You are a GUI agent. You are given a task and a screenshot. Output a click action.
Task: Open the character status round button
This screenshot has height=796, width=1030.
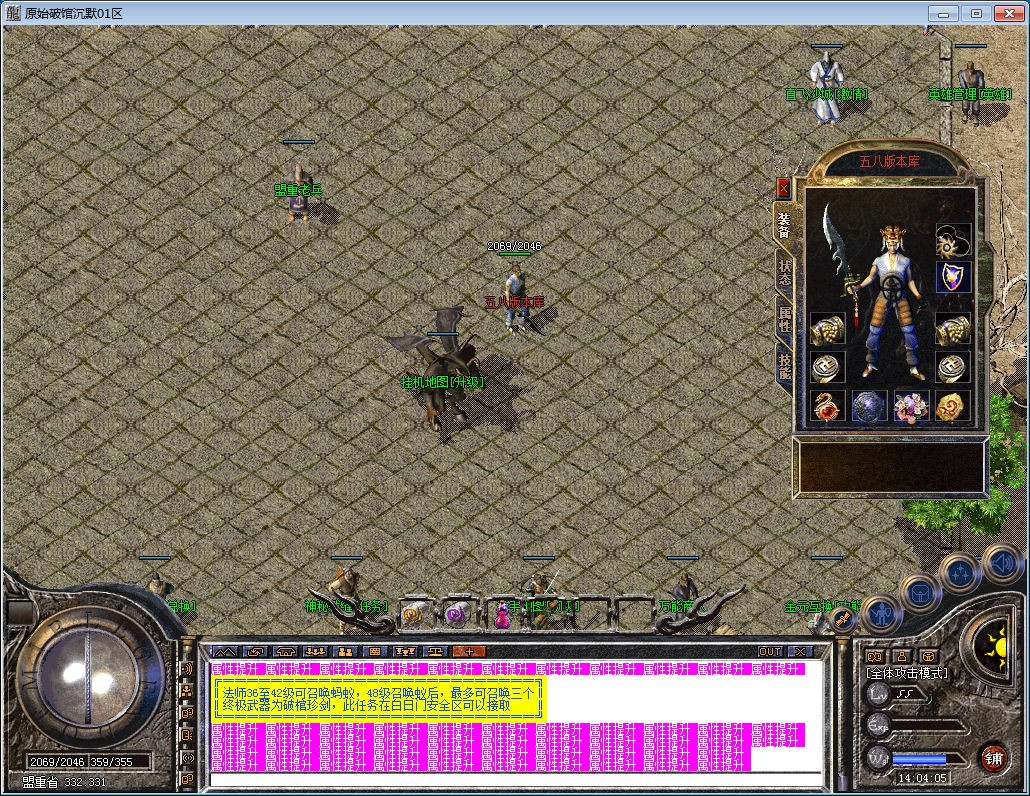click(881, 614)
